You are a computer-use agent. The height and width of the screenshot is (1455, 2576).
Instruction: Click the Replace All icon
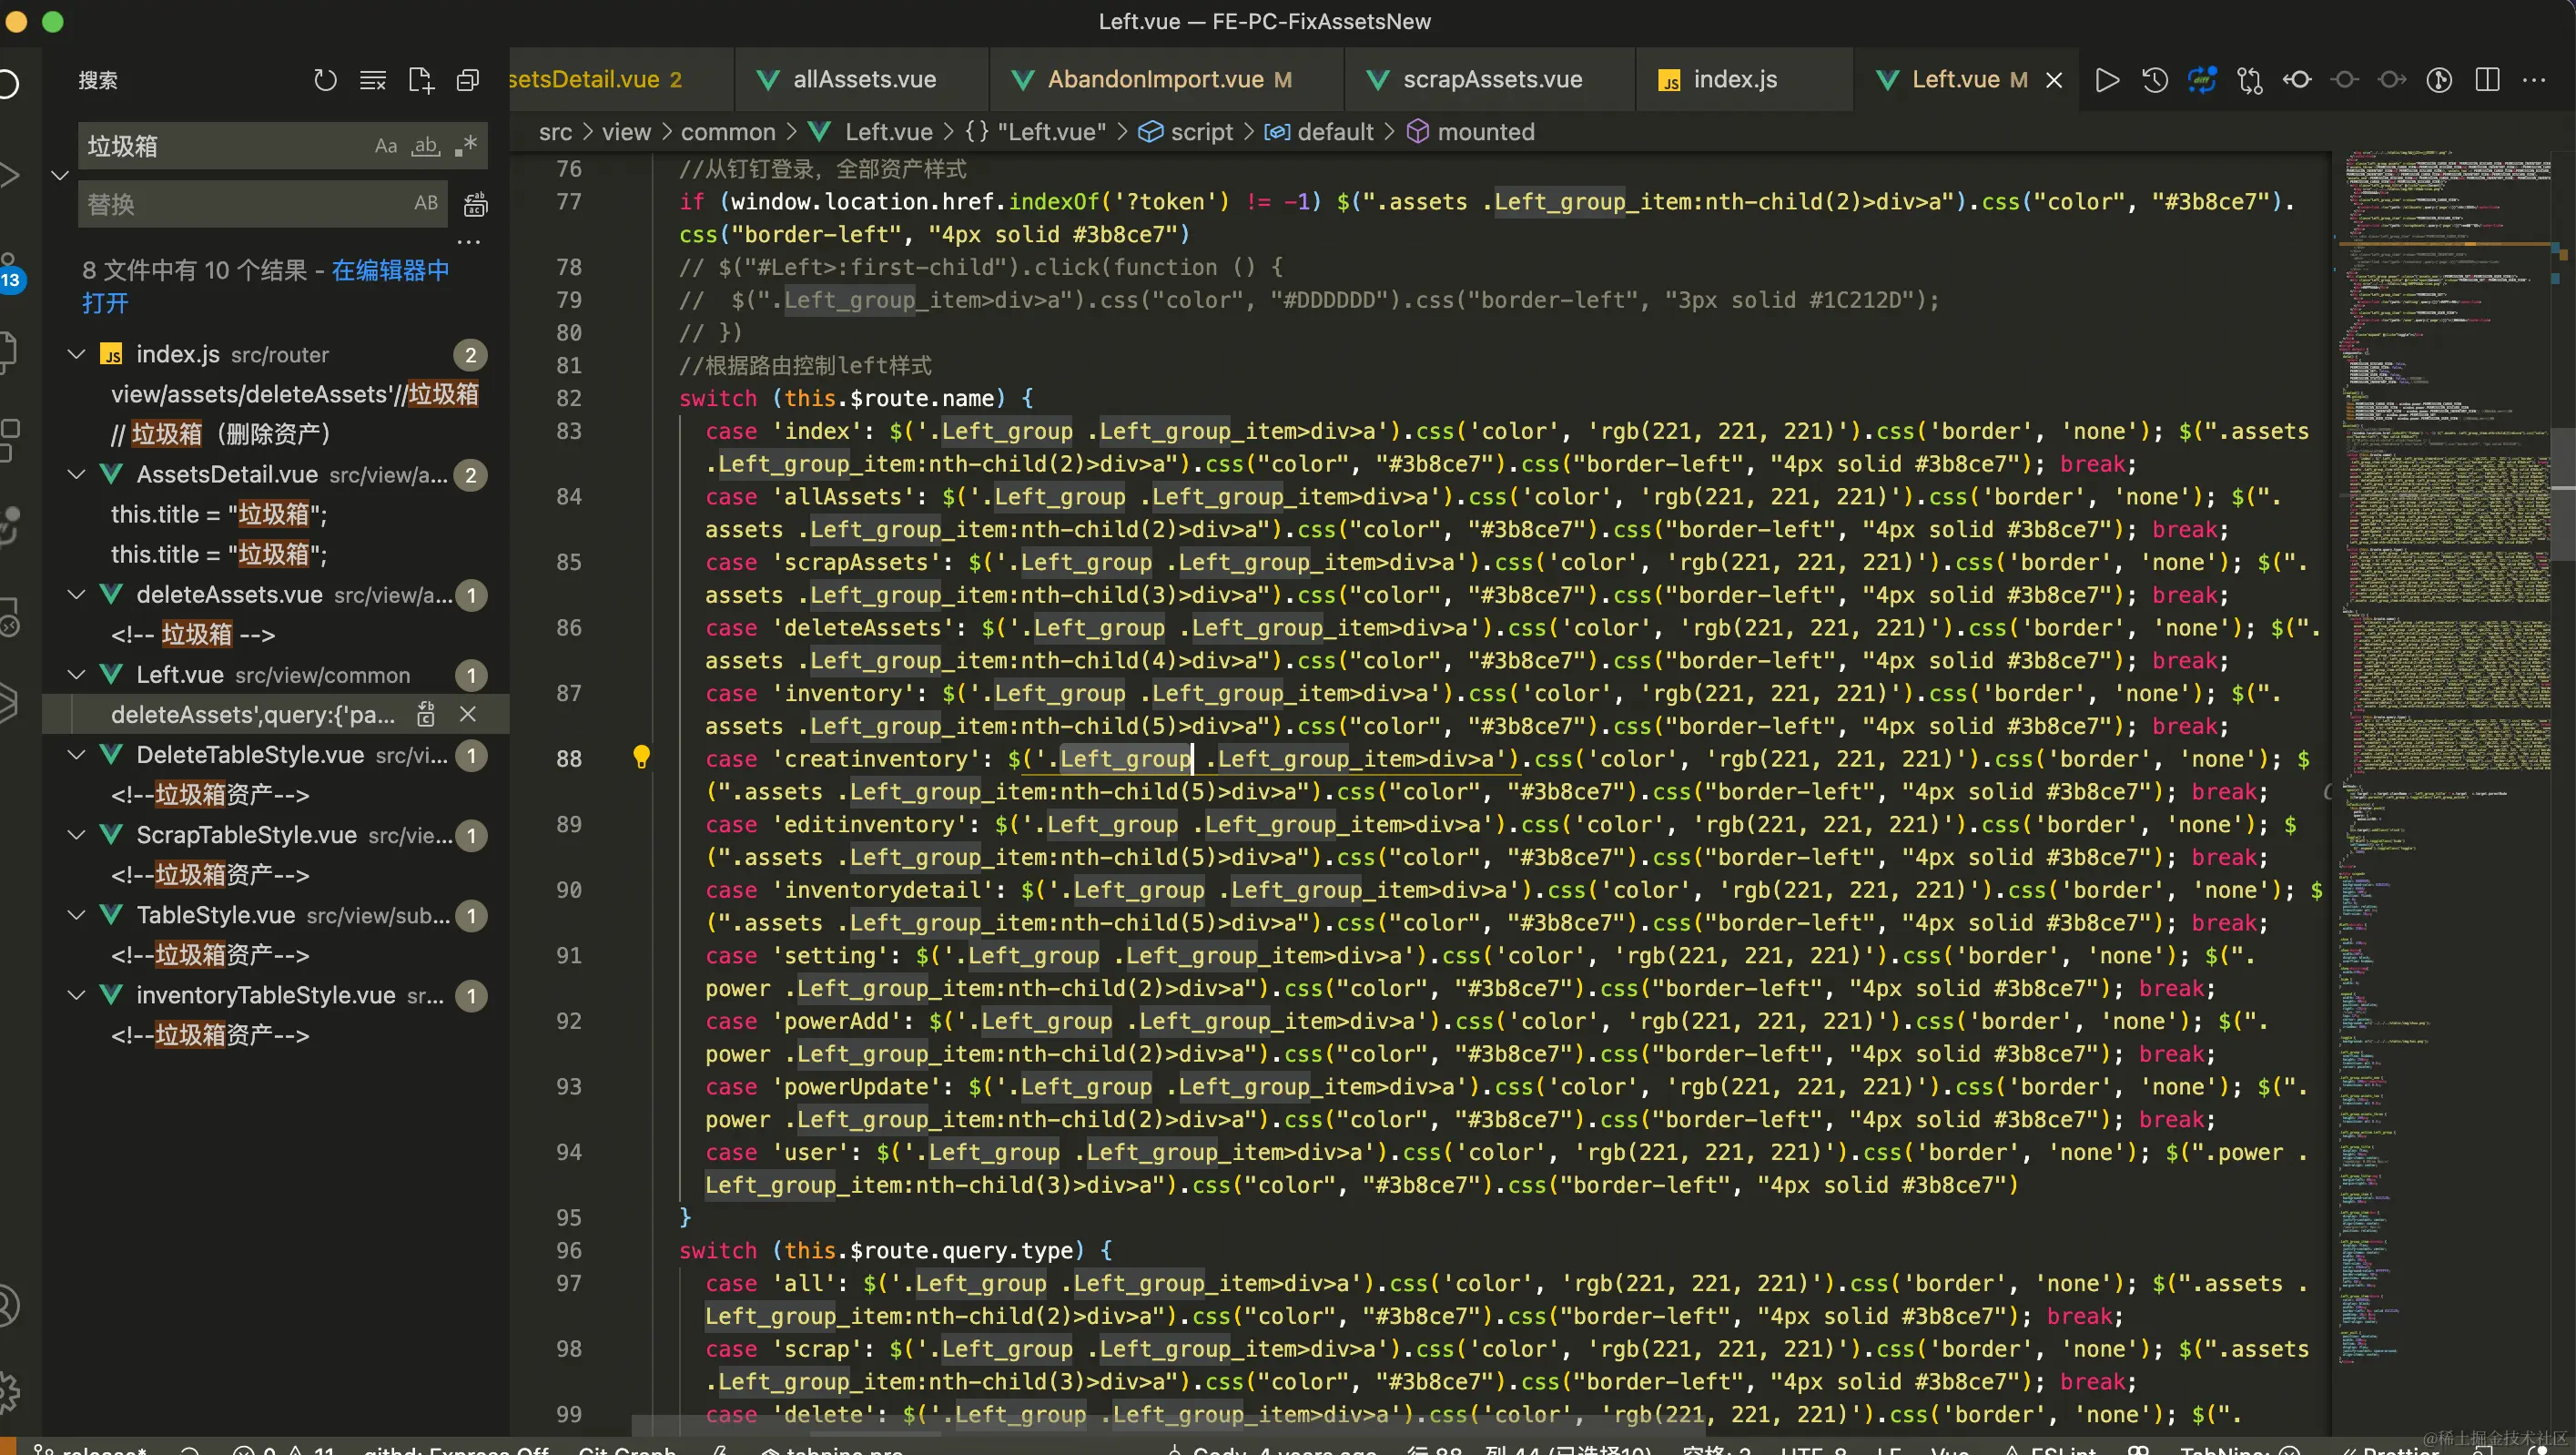[x=476, y=205]
